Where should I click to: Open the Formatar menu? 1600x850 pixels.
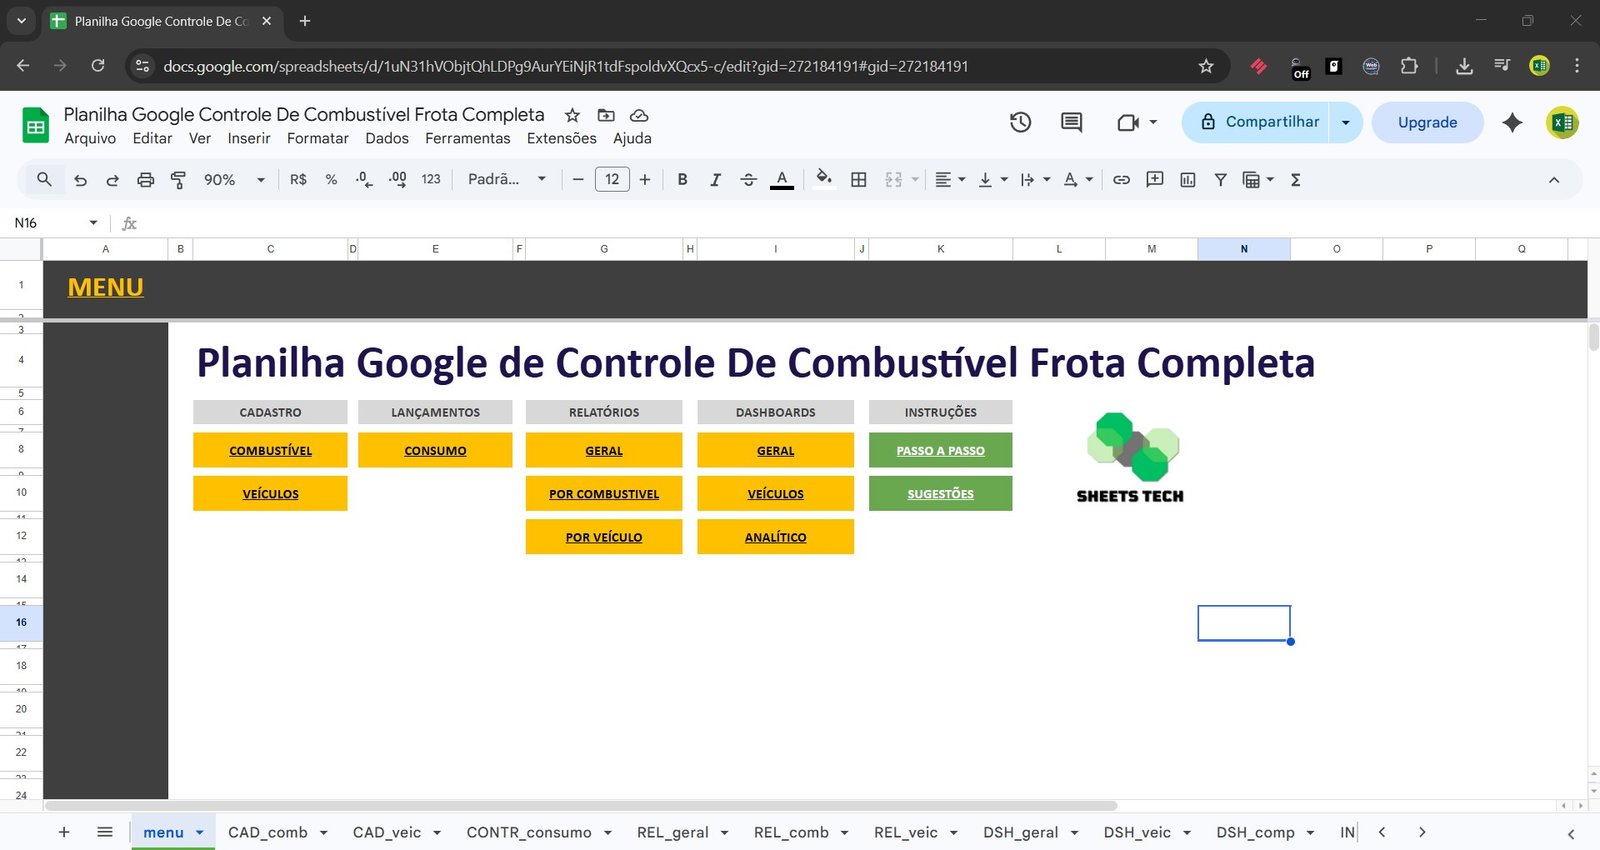(x=318, y=139)
